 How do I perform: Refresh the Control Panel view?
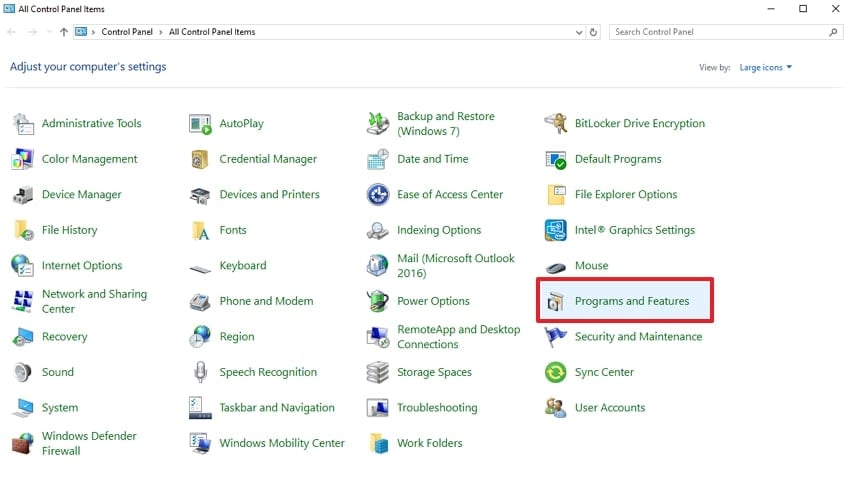tap(593, 33)
